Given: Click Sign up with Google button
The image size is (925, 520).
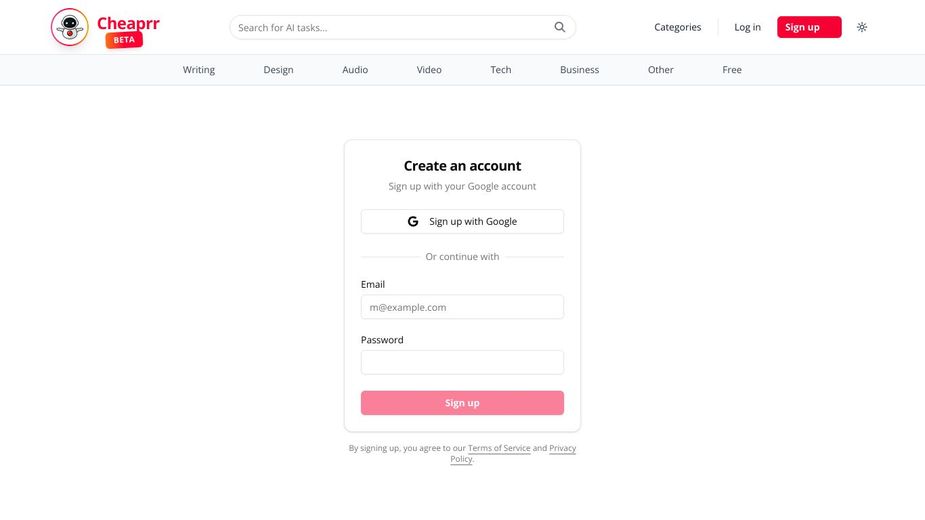Looking at the screenshot, I should [462, 222].
